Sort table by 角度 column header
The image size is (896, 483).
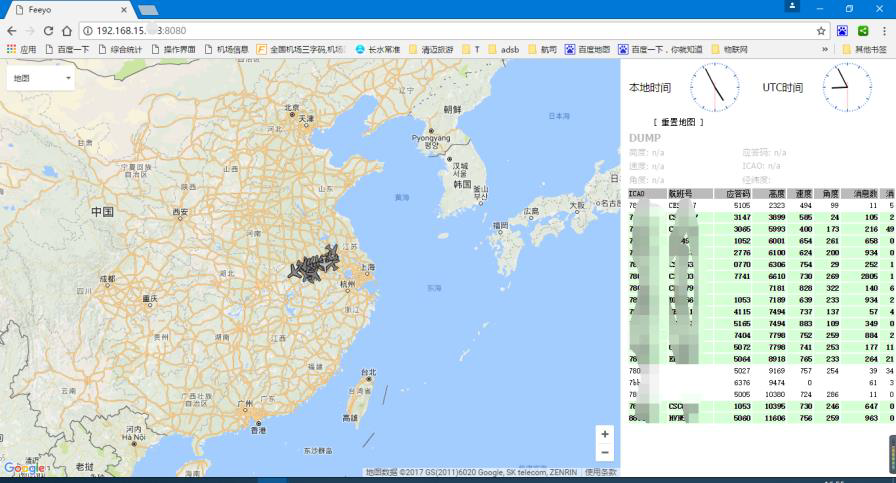click(x=827, y=194)
